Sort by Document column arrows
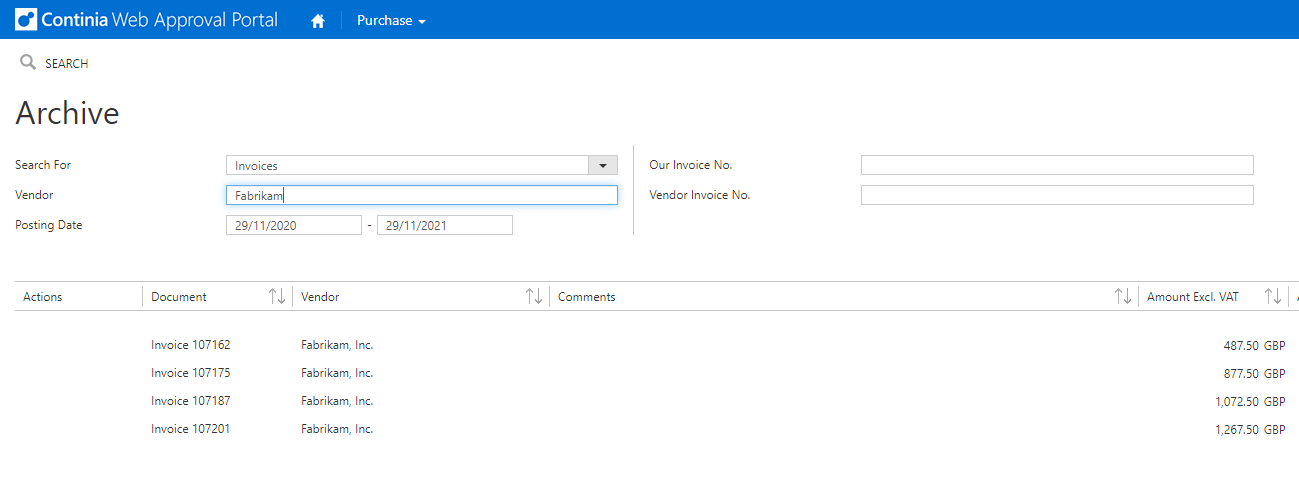This screenshot has width=1299, height=502. pos(277,297)
